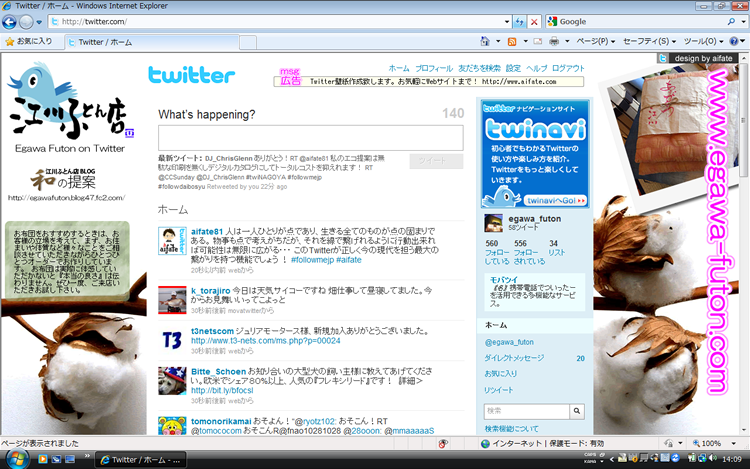Click the Twitter / ホーム taskbar button
Image resolution: width=750 pixels, height=469 pixels.
[141, 460]
